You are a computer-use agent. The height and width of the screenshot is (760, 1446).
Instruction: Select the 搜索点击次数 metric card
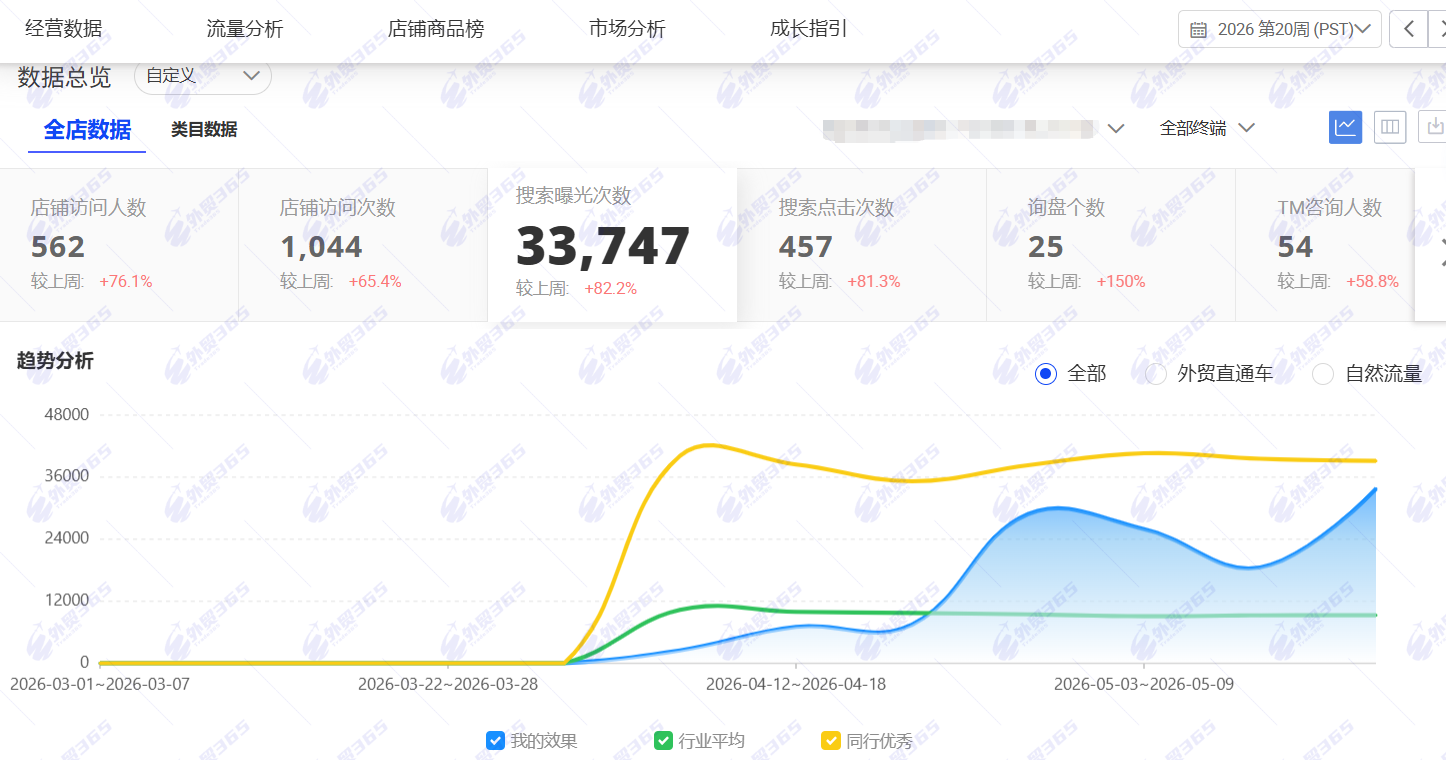point(862,245)
